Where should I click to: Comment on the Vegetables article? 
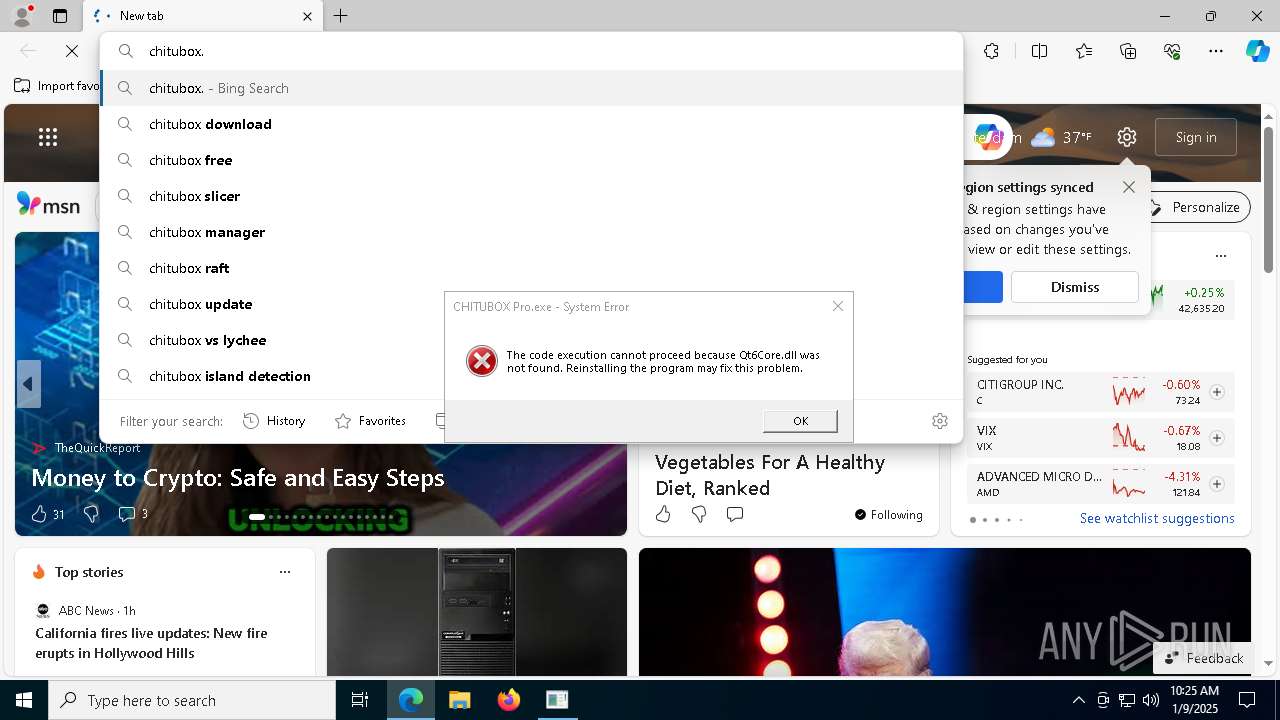click(735, 514)
